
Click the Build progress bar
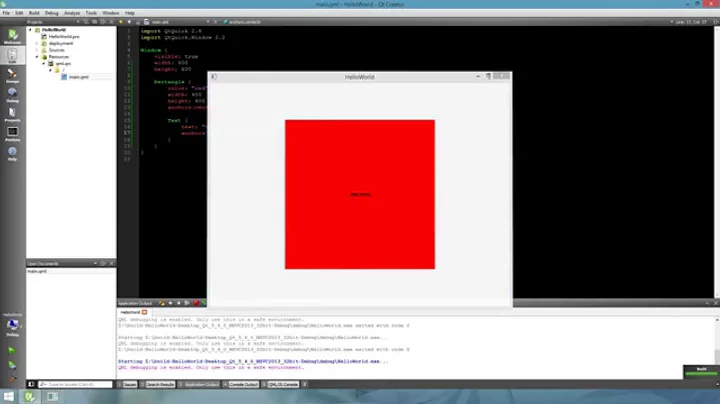coord(701,372)
